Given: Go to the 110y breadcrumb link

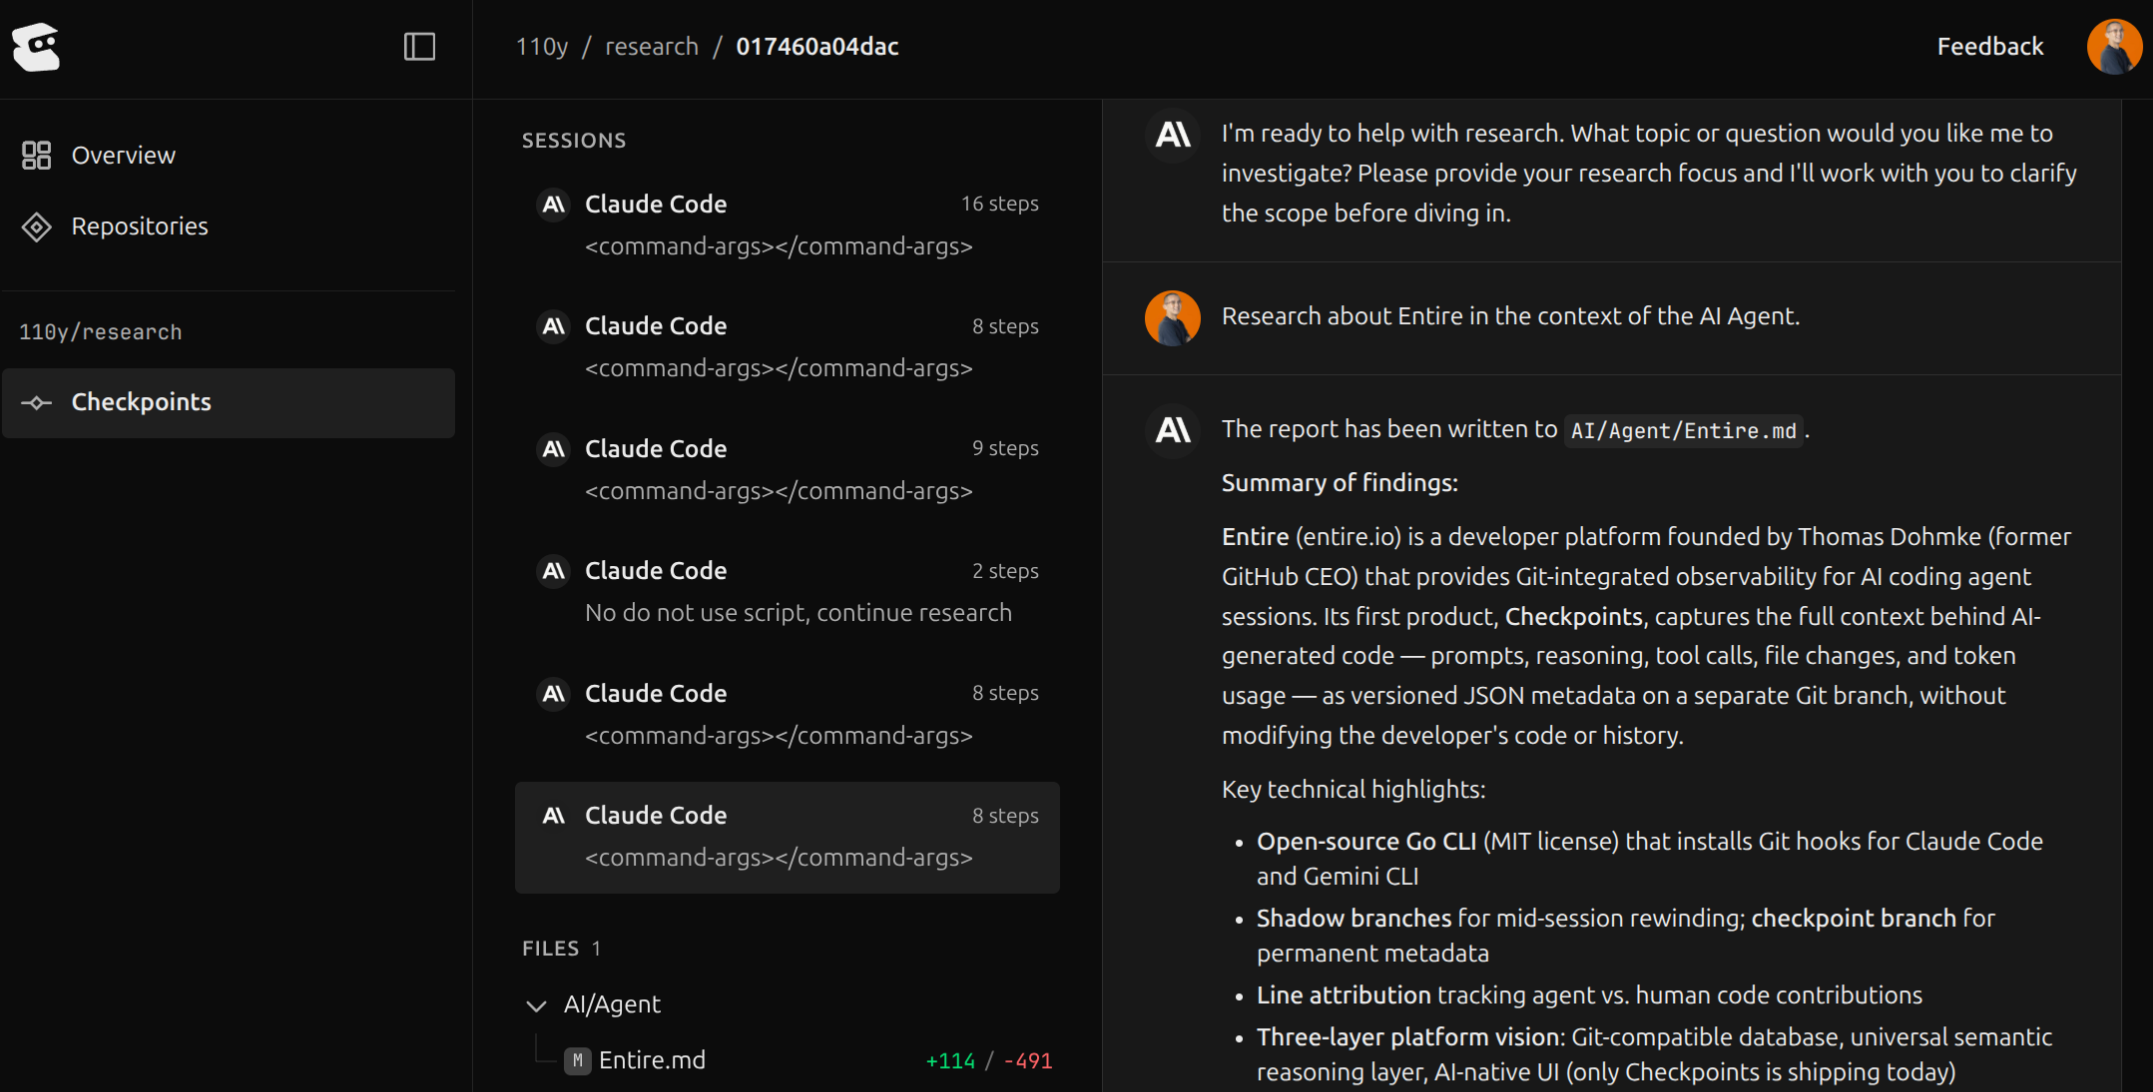Looking at the screenshot, I should (x=542, y=47).
